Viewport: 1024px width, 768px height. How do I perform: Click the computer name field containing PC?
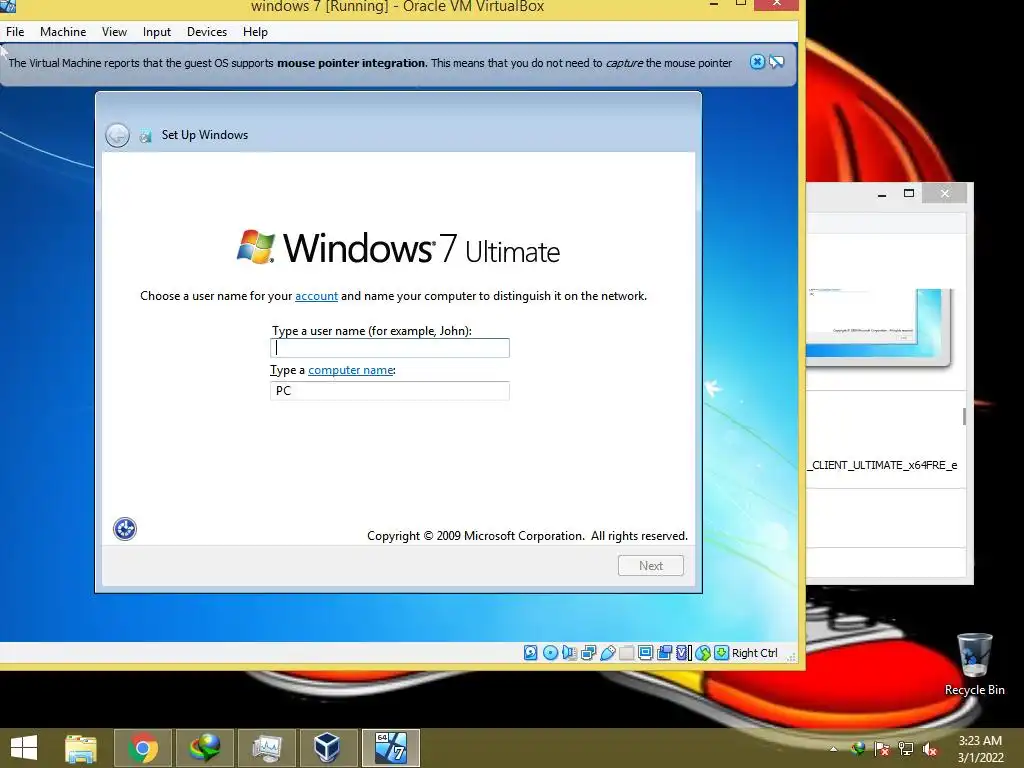390,391
